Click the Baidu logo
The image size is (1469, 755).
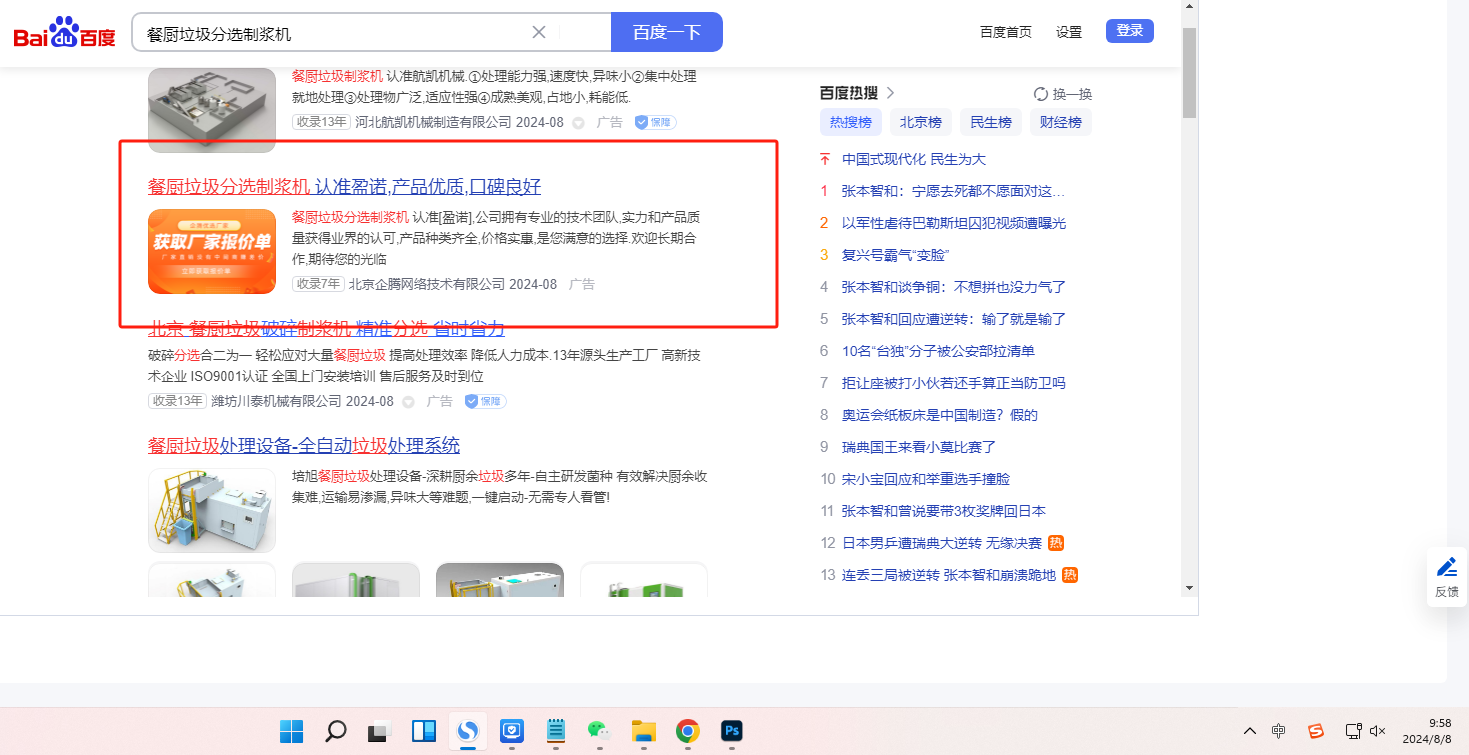coord(65,33)
